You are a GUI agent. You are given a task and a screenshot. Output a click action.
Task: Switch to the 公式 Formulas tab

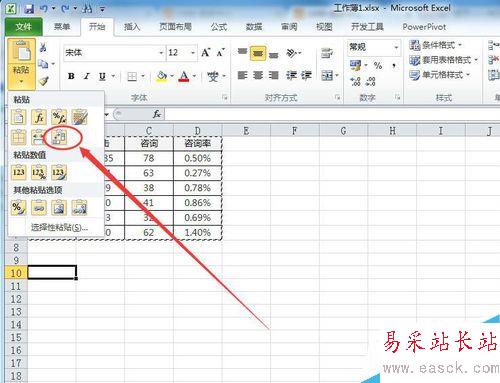[x=219, y=27]
